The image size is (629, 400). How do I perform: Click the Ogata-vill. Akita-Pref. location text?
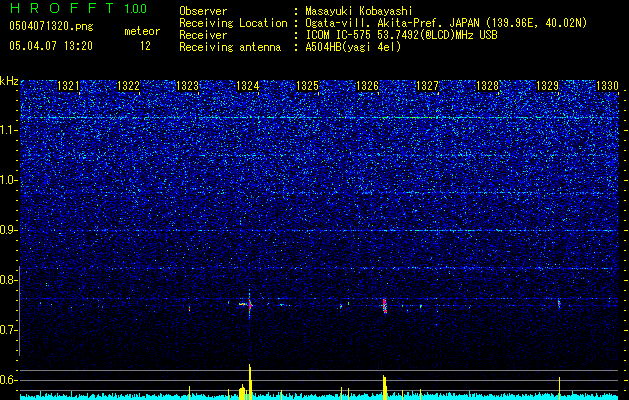coord(445,23)
